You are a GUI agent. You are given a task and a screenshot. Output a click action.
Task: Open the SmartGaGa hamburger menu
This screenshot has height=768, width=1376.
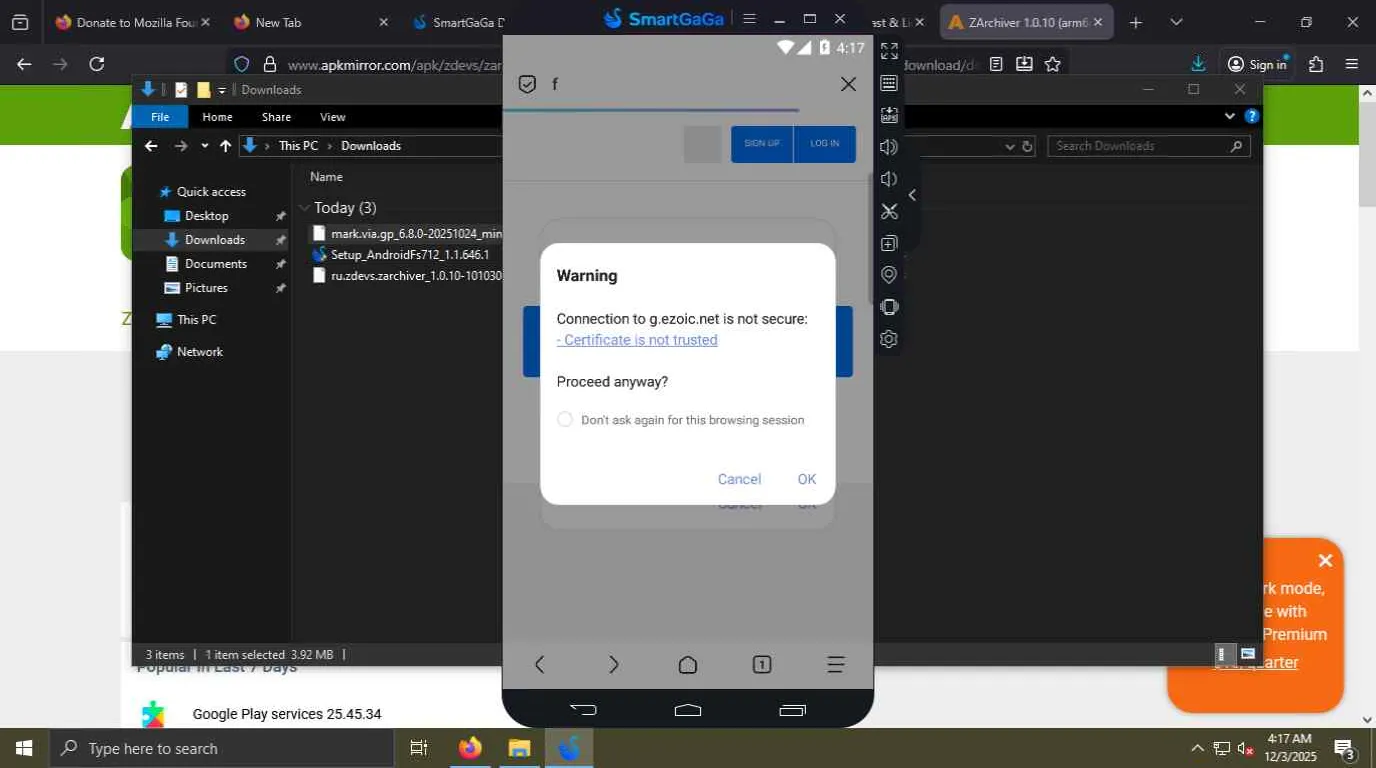750,18
